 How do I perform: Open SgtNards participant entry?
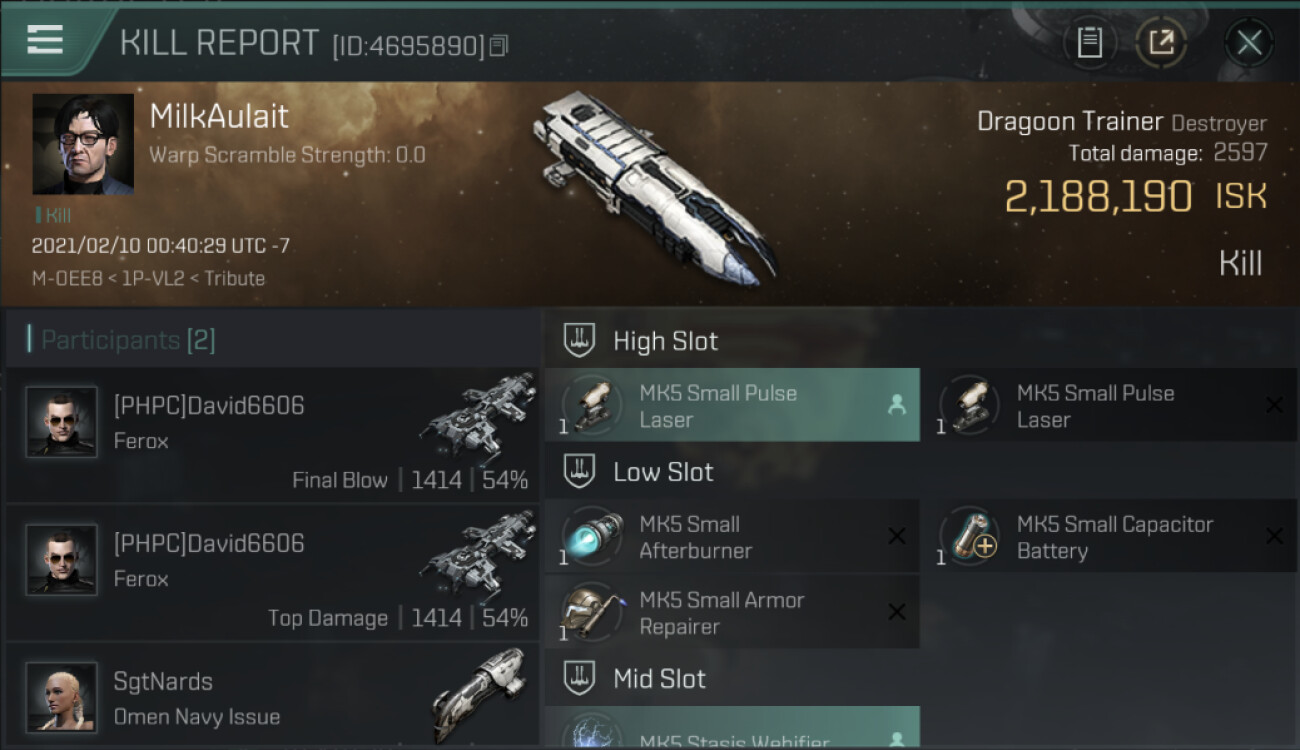[x=272, y=696]
